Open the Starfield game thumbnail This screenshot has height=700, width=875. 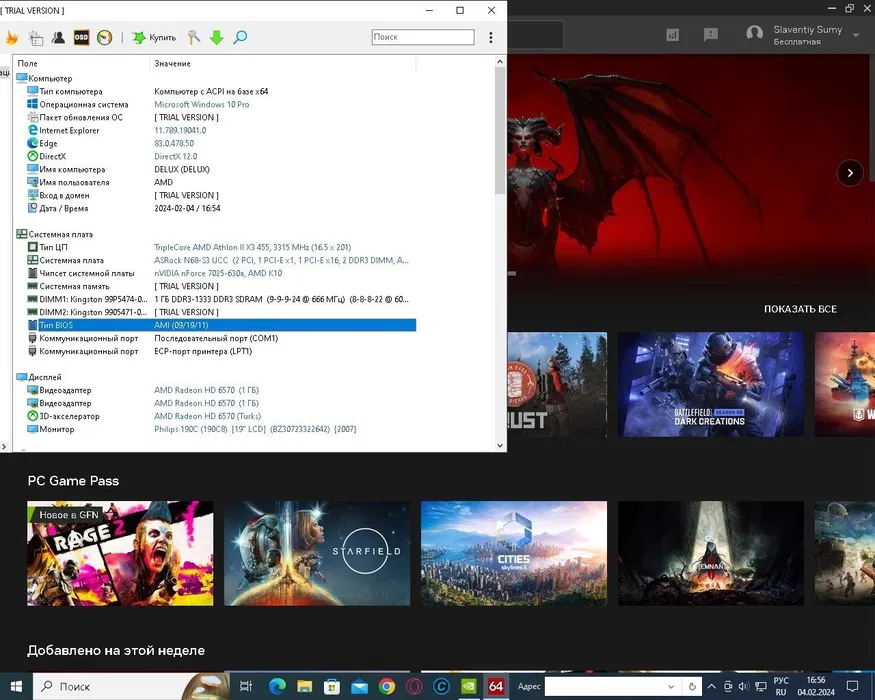317,553
